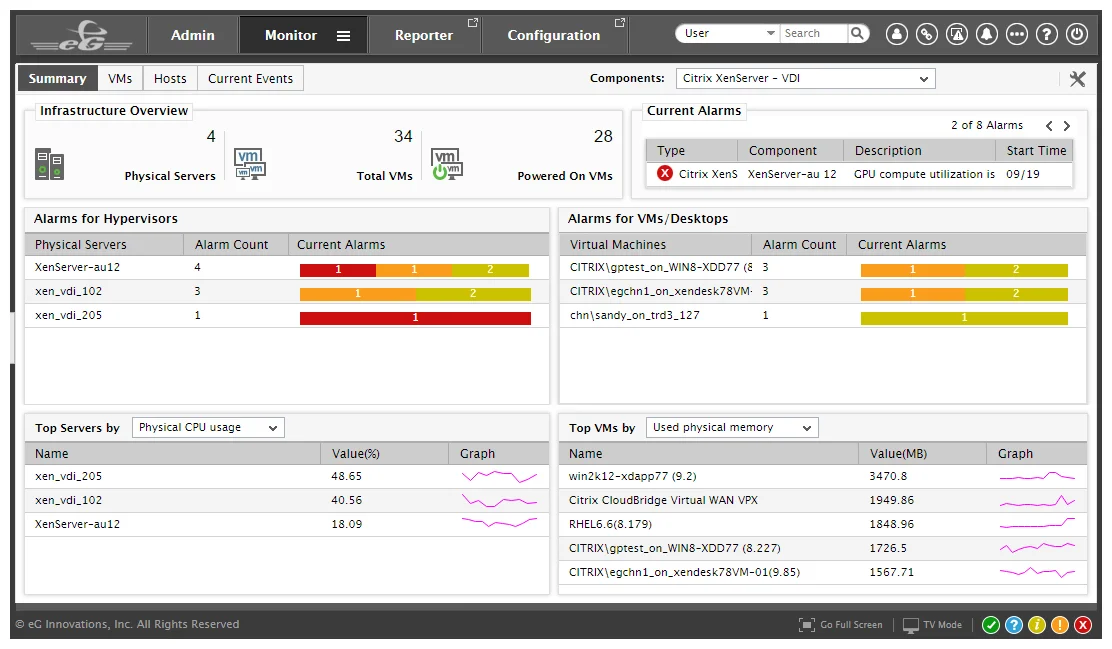The width and height of the screenshot is (1112, 649).
Task: Click the Total VMs icon
Action: (250, 164)
